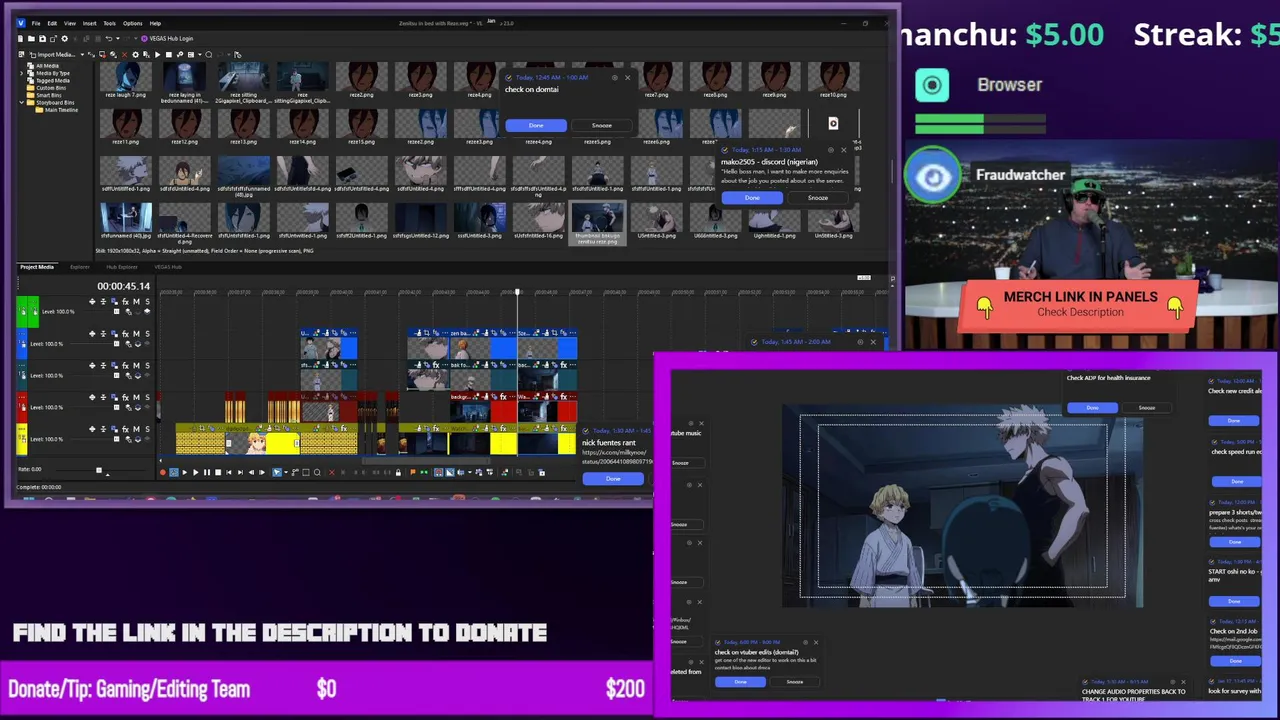This screenshot has height=720, width=1280.
Task: Click the Record button in transport bar
Action: tap(163, 472)
